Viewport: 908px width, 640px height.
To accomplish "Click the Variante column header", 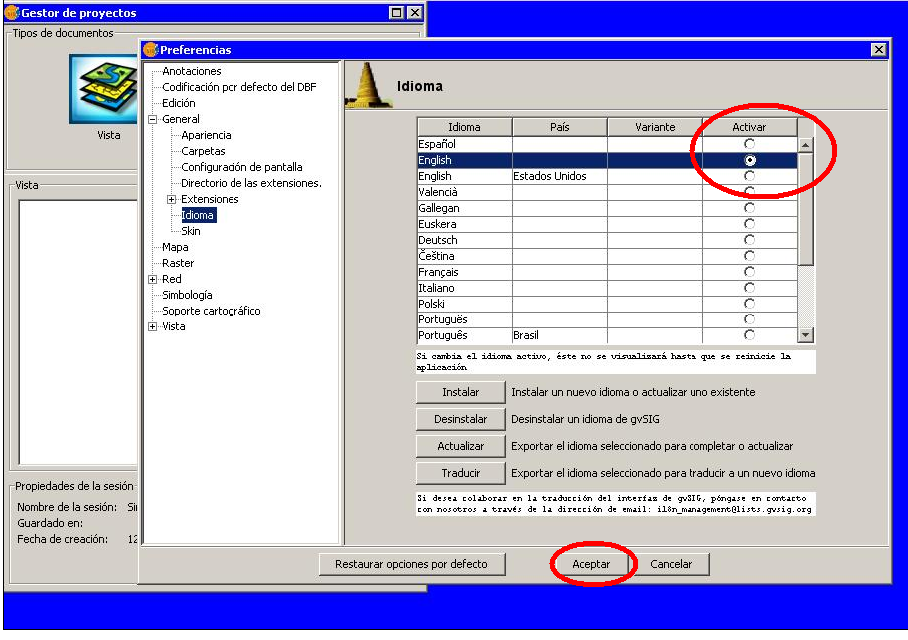I will pyautogui.click(x=655, y=127).
